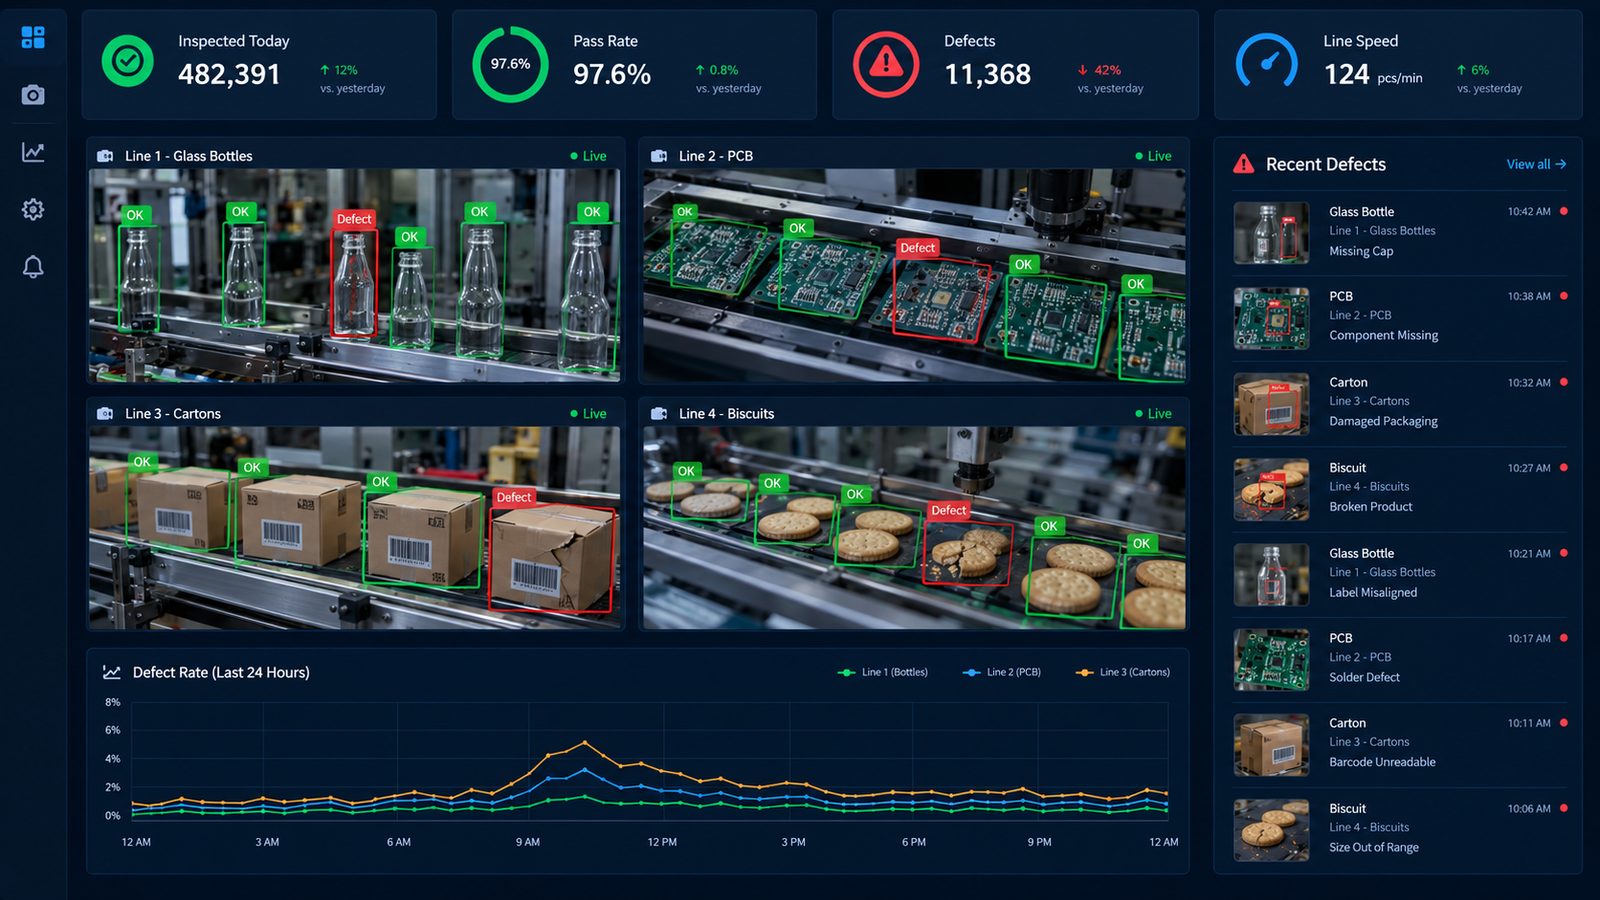Select the Size Out of Range entry
This screenshot has width=1600, height=900.
pos(1400,829)
